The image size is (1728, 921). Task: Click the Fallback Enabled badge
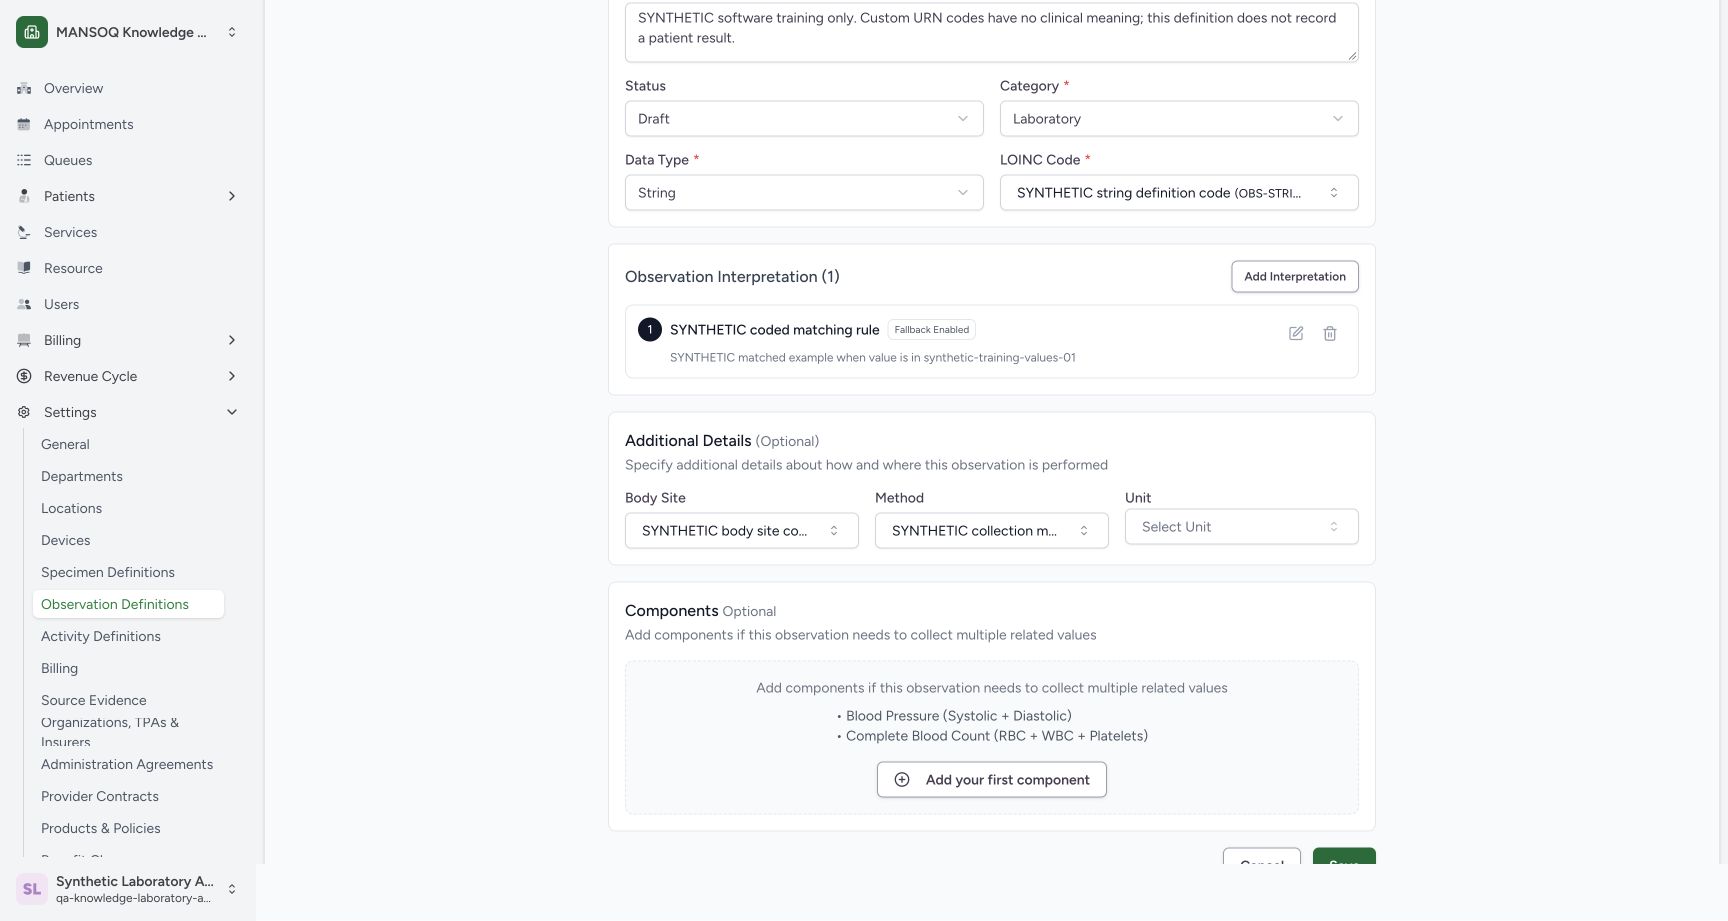932,330
